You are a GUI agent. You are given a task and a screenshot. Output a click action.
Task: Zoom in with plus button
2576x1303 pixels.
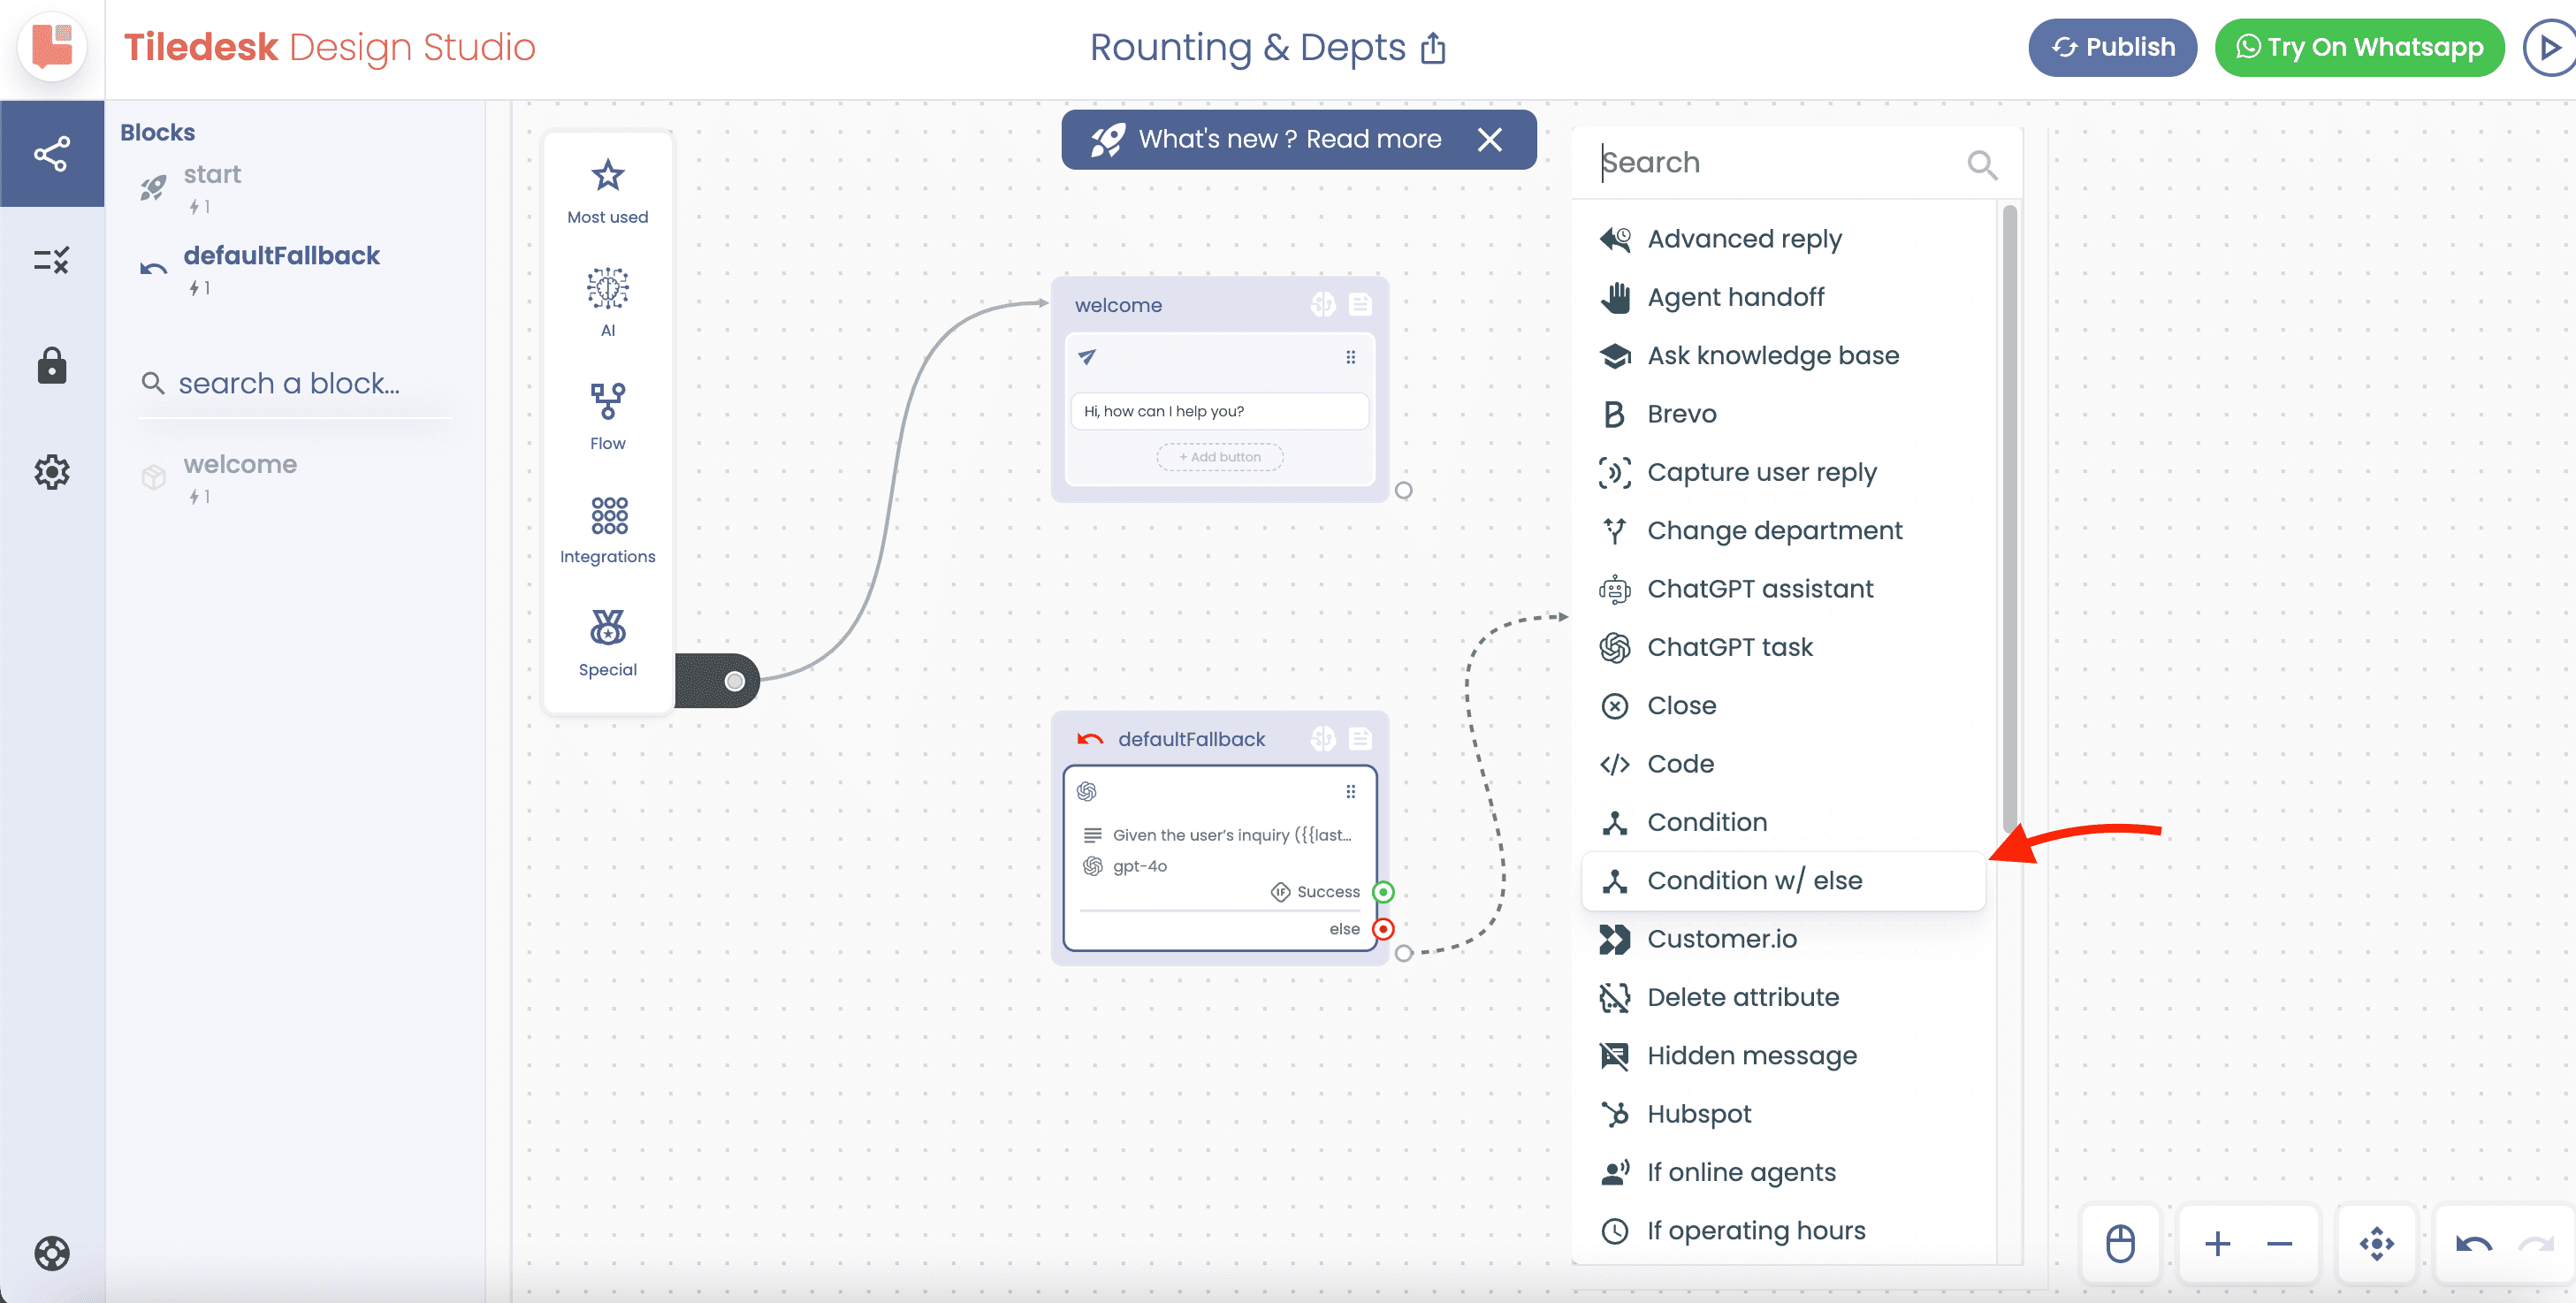pyautogui.click(x=2217, y=1243)
